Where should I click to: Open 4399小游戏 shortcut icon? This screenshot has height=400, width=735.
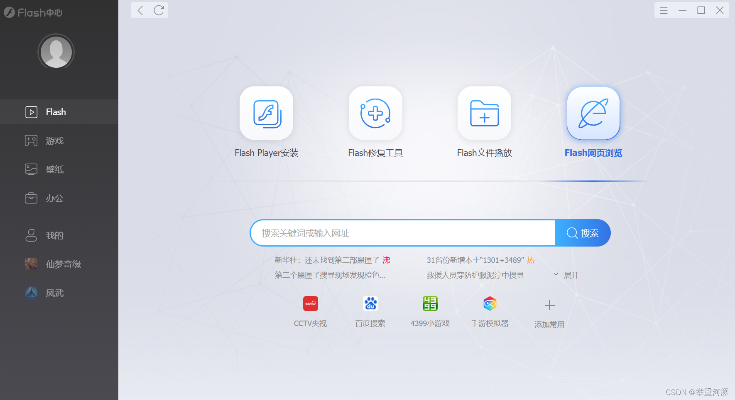(430, 303)
